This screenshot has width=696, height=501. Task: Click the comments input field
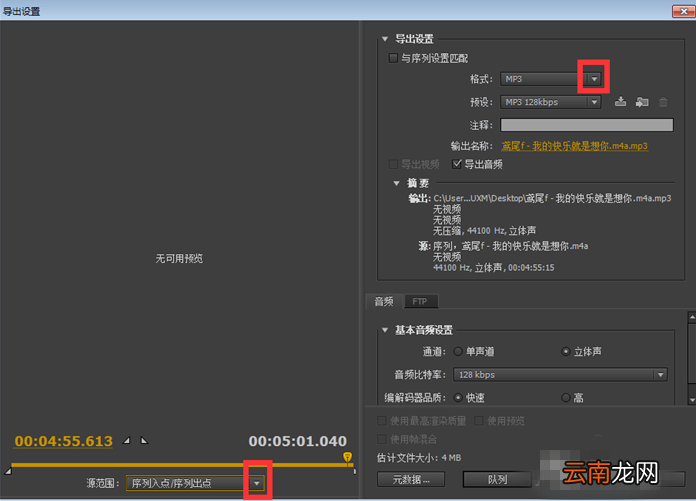pyautogui.click(x=587, y=125)
